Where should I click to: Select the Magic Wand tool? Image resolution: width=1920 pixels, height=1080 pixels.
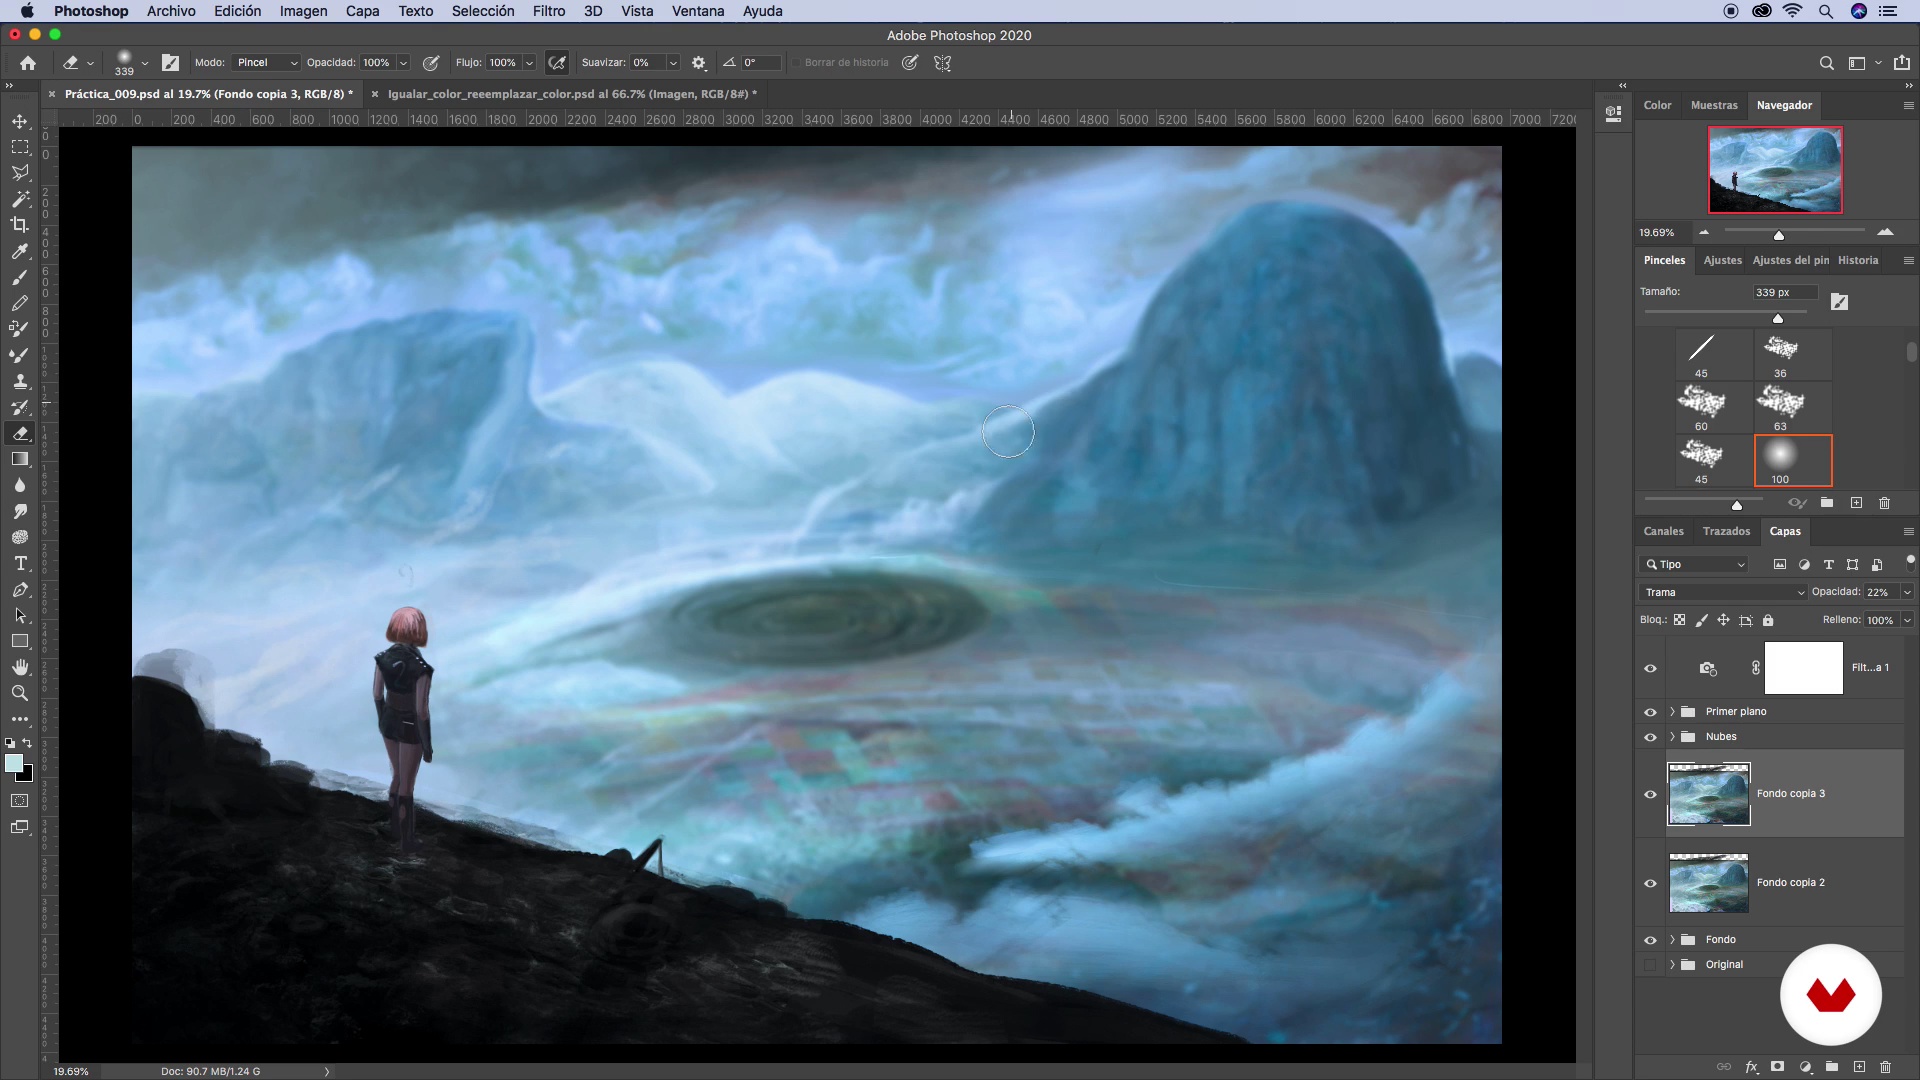pyautogui.click(x=20, y=199)
